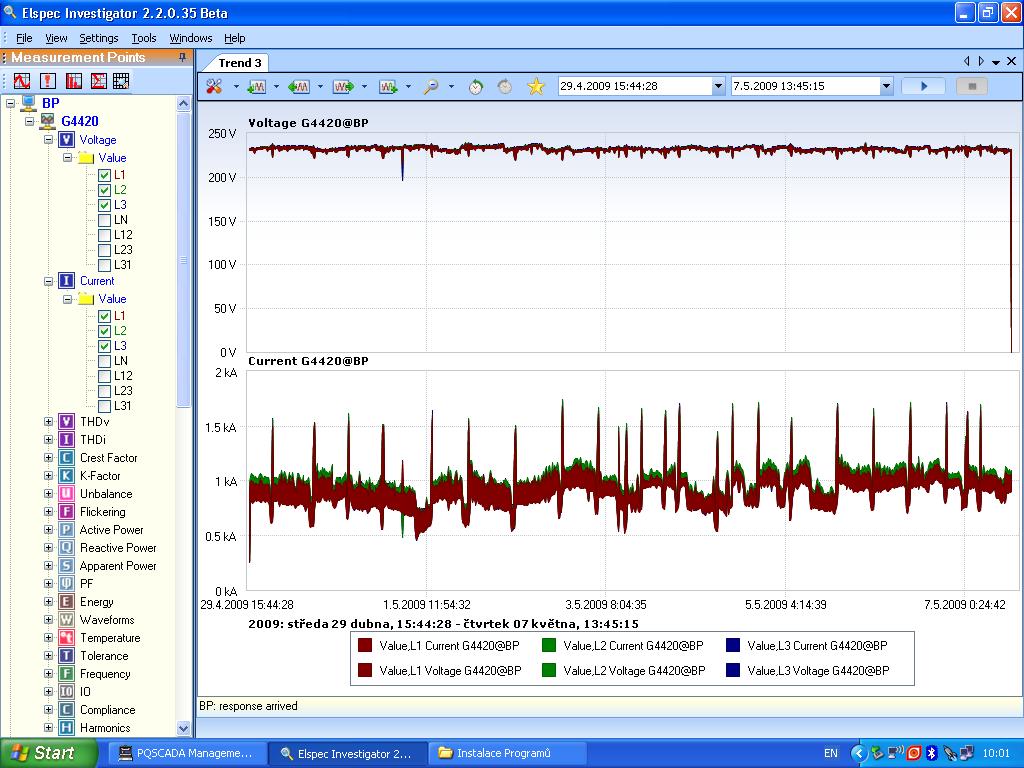Uncheck Current L2 checkbox
This screenshot has height=768, width=1024.
pos(104,331)
